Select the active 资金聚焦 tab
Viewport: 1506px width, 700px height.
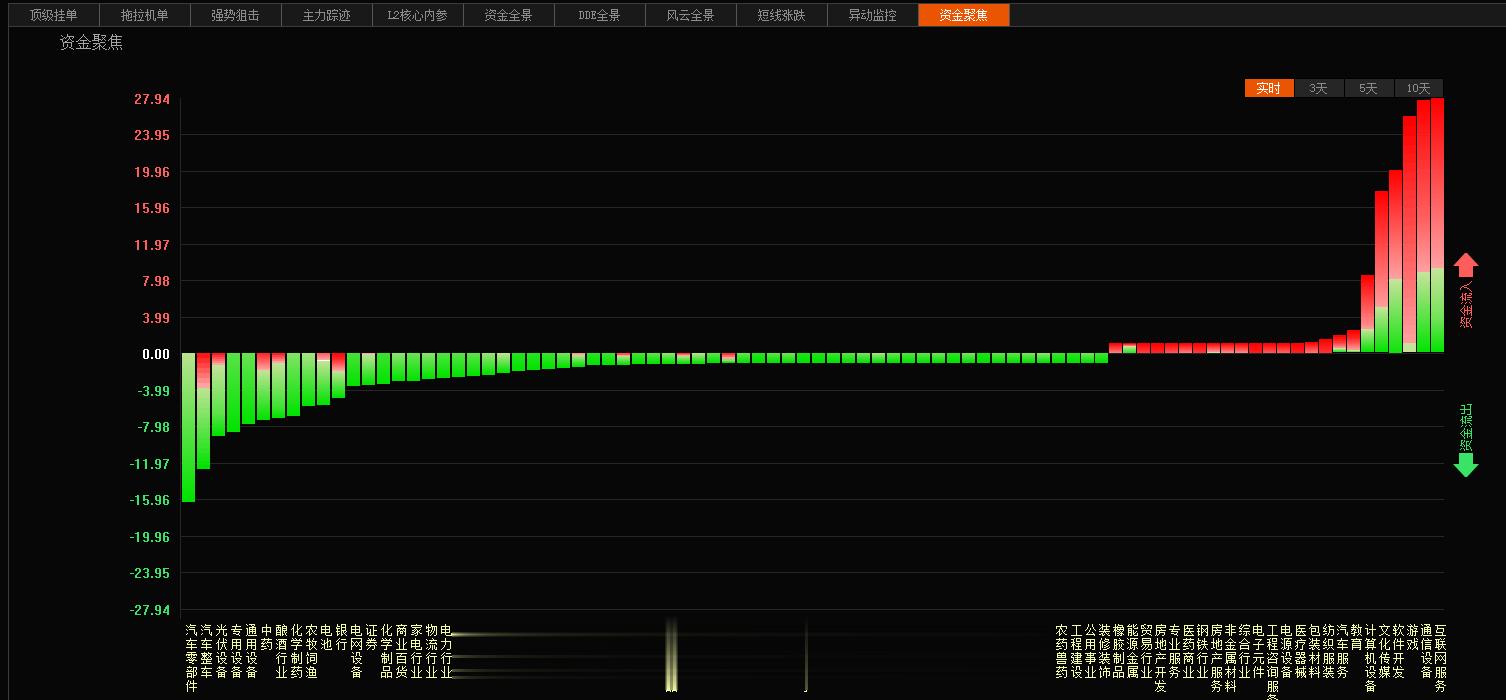(x=964, y=15)
